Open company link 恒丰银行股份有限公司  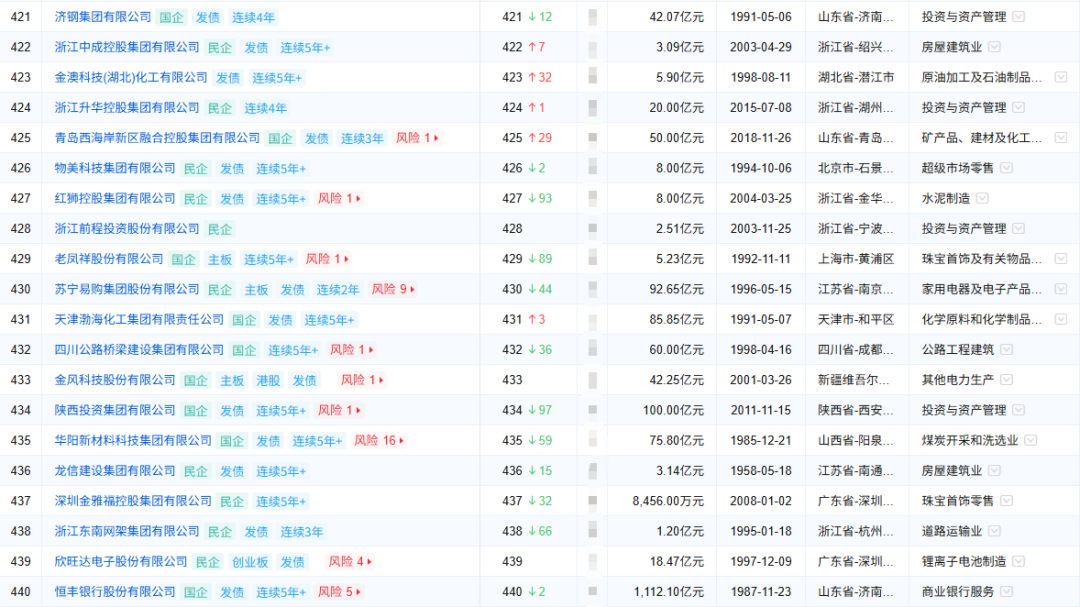coord(115,592)
